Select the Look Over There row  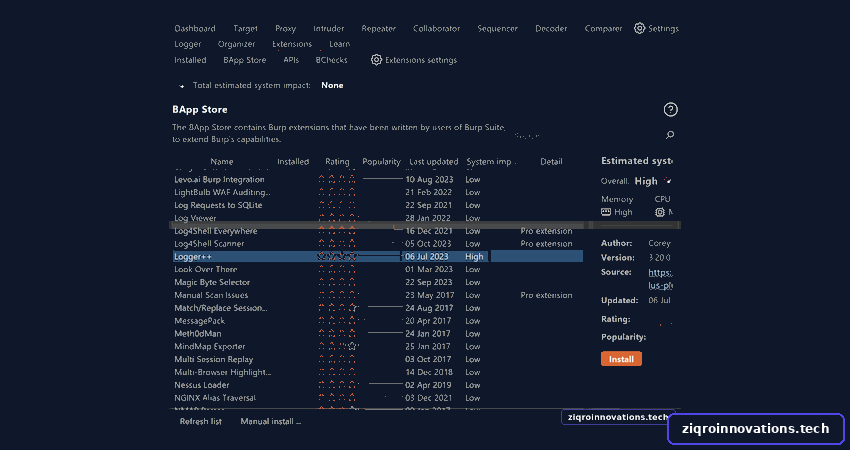[x=378, y=269]
